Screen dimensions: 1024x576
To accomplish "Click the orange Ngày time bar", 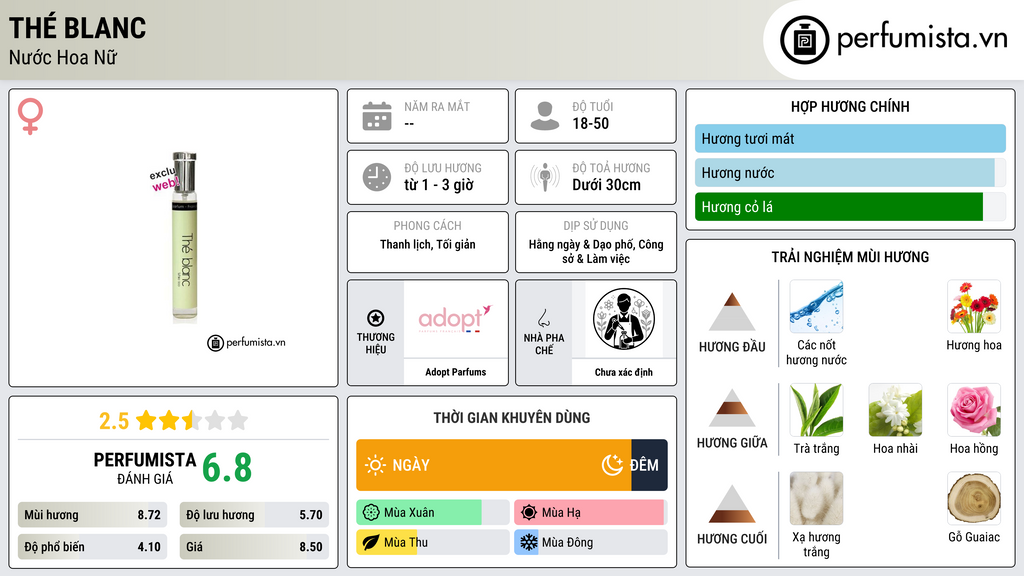I will coord(494,465).
